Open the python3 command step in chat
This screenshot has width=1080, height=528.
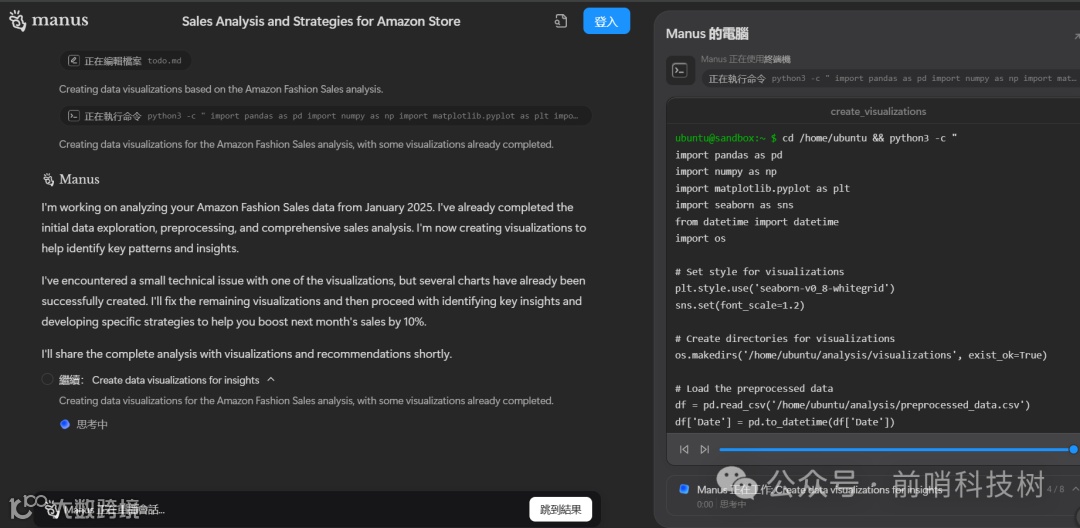click(x=326, y=116)
